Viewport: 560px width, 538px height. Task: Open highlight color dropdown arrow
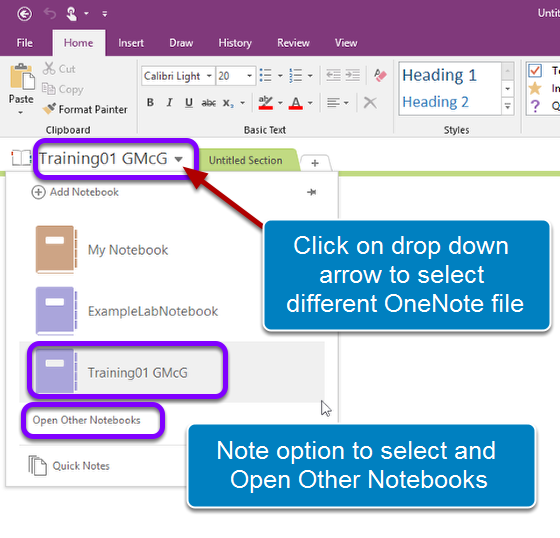280,103
